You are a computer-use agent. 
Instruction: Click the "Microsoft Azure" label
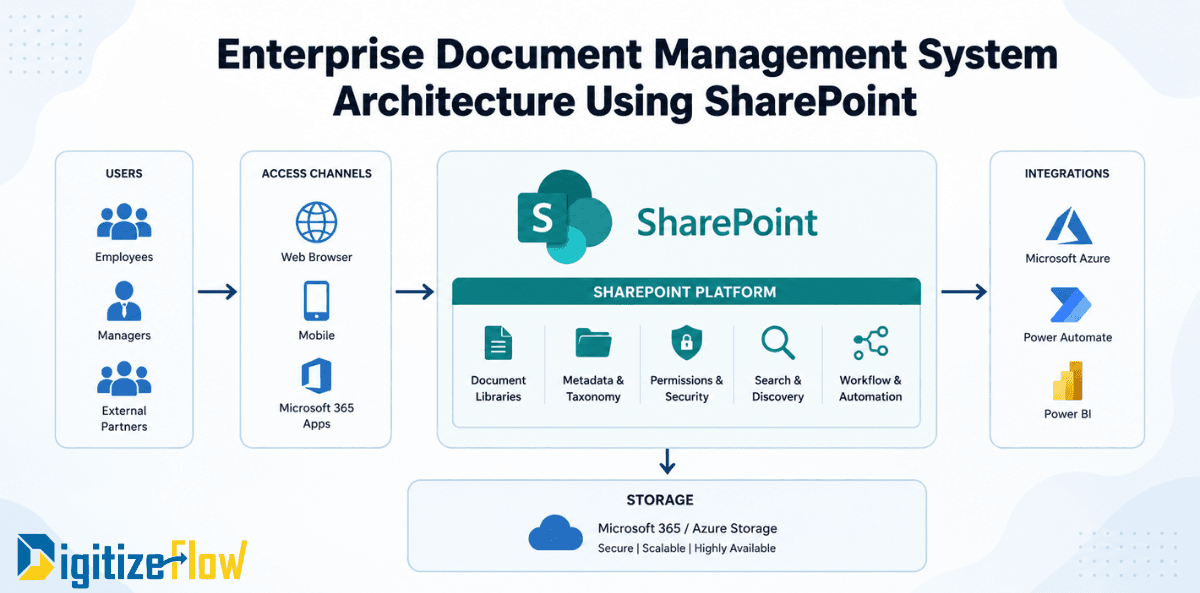click(1067, 258)
